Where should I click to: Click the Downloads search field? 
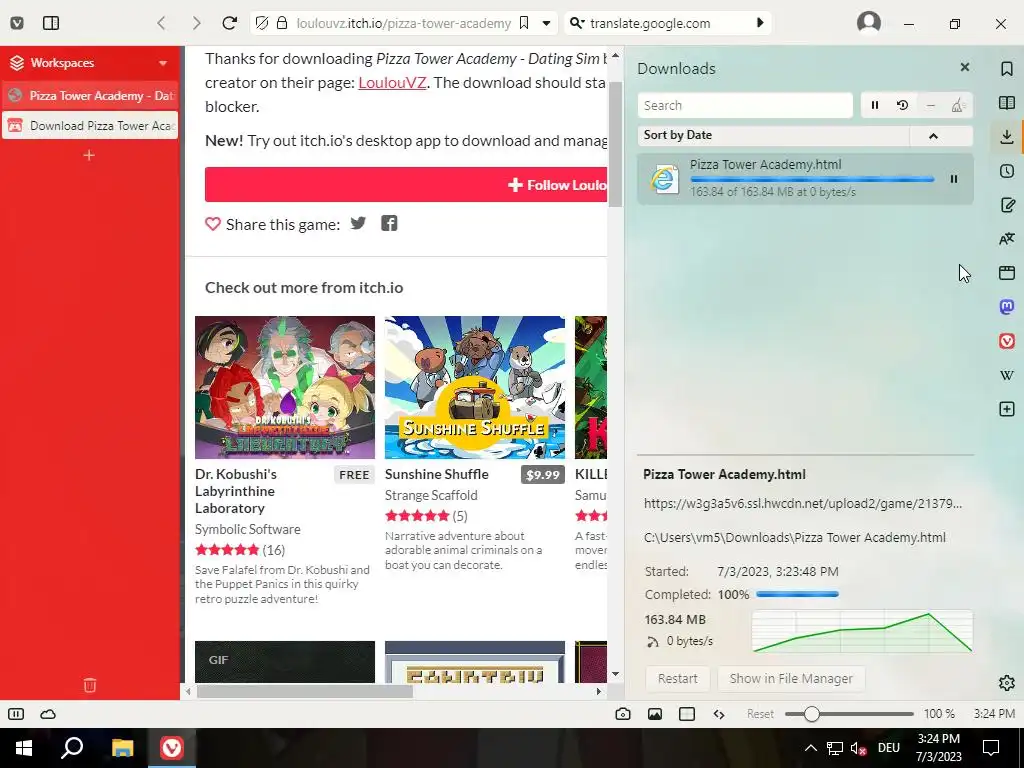point(745,105)
